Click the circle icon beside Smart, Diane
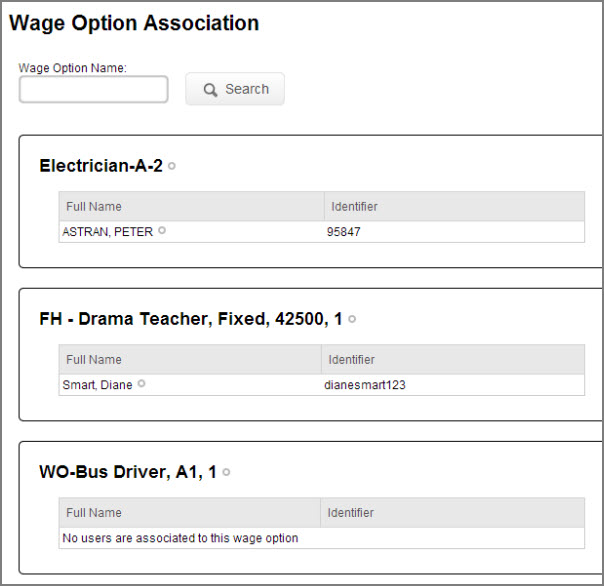This screenshot has height=586, width=604. pos(141,384)
